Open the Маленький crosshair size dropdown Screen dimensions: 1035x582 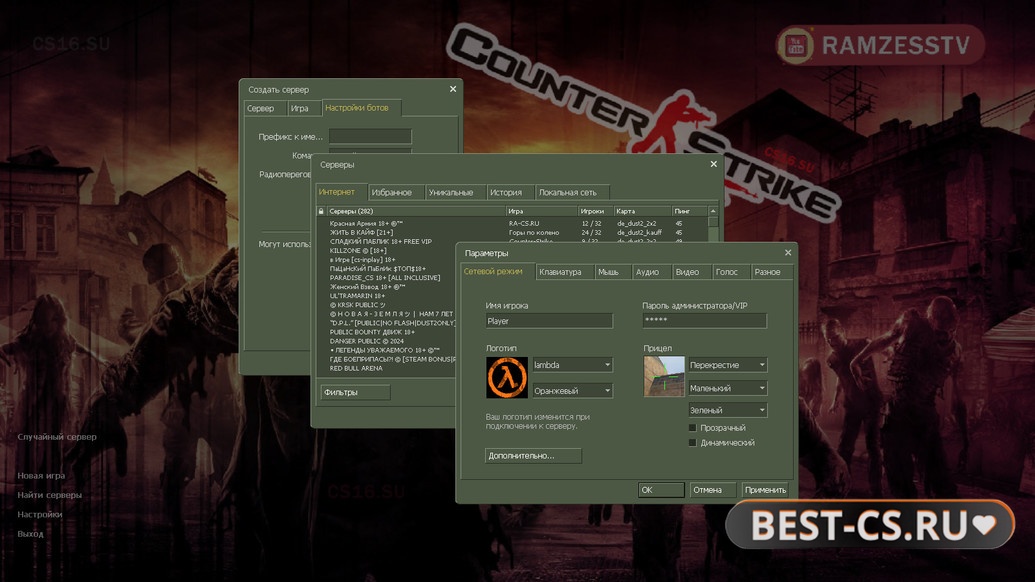(x=727, y=388)
